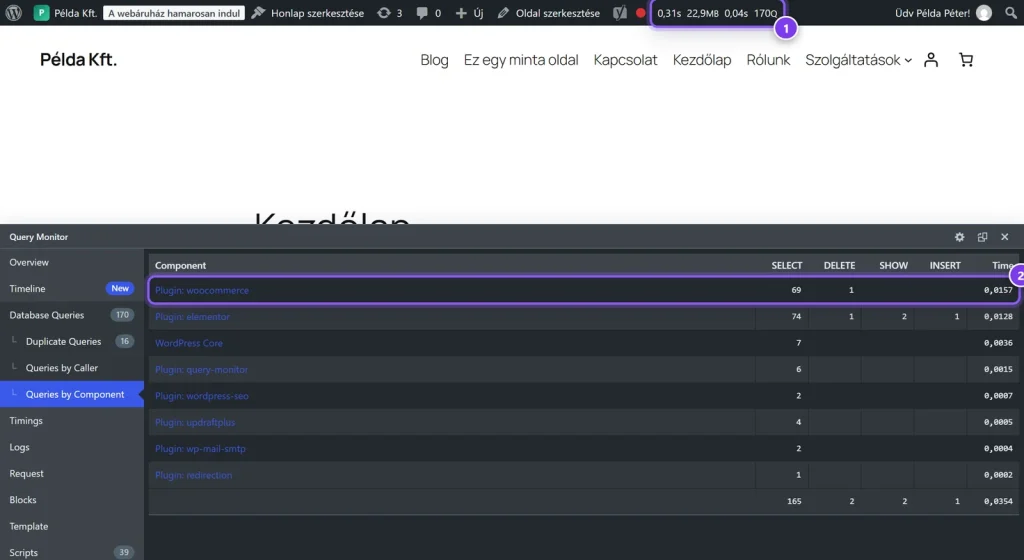Click the 'A webáruház hamarosan indul' notice
The height and width of the screenshot is (560, 1024).
pyautogui.click(x=174, y=13)
